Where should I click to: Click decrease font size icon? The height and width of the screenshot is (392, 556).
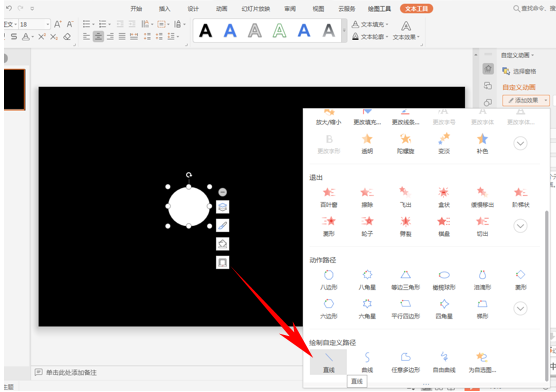70,24
